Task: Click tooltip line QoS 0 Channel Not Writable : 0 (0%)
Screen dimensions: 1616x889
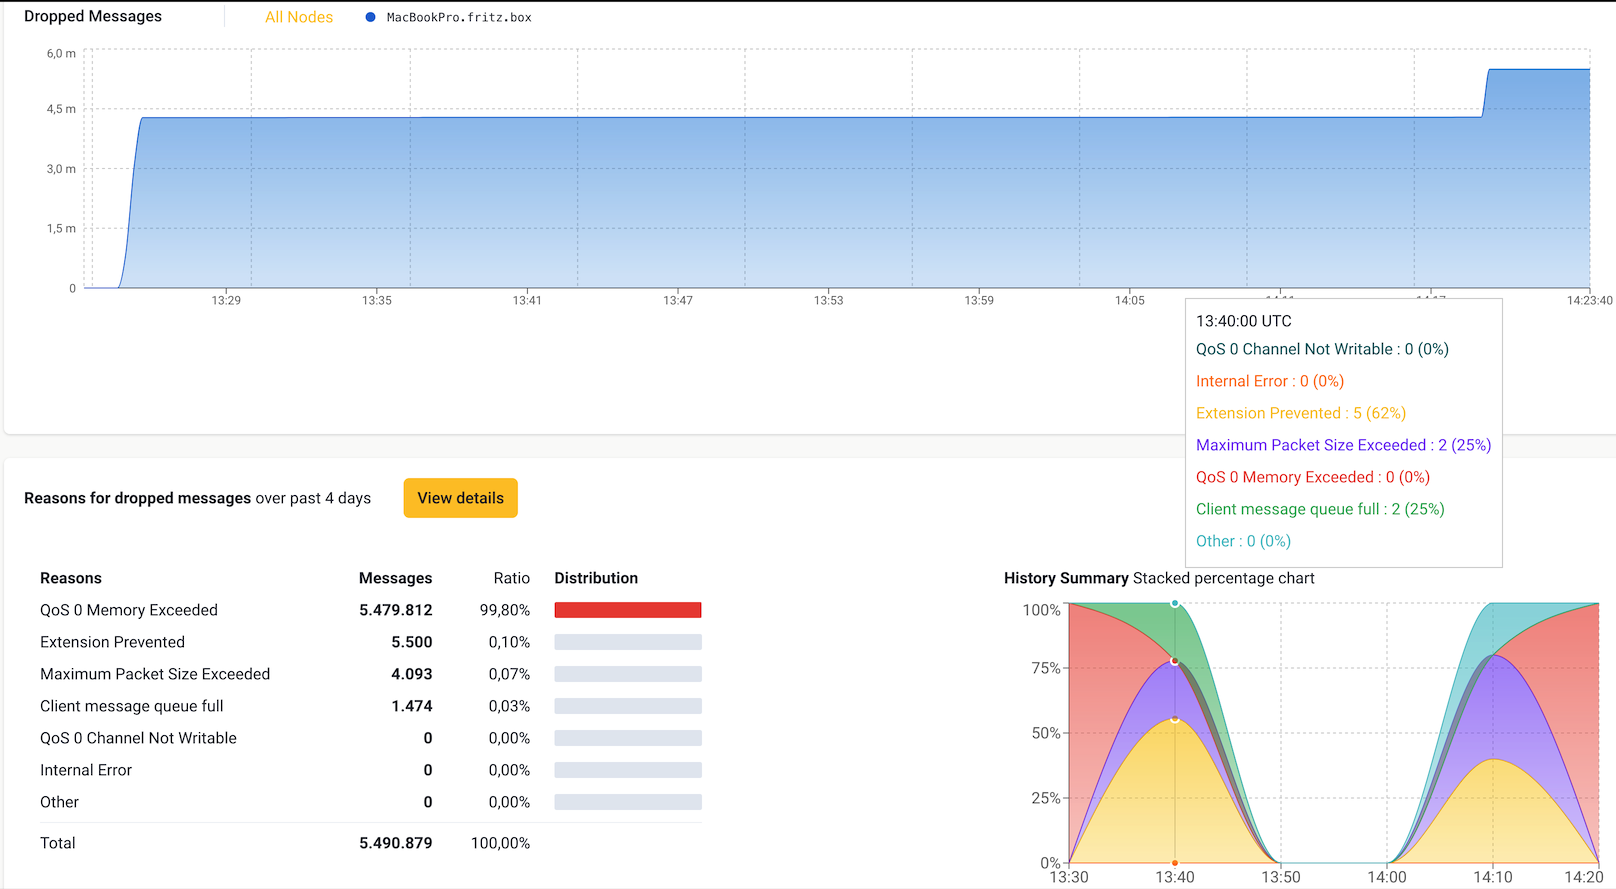Action: [1322, 349]
